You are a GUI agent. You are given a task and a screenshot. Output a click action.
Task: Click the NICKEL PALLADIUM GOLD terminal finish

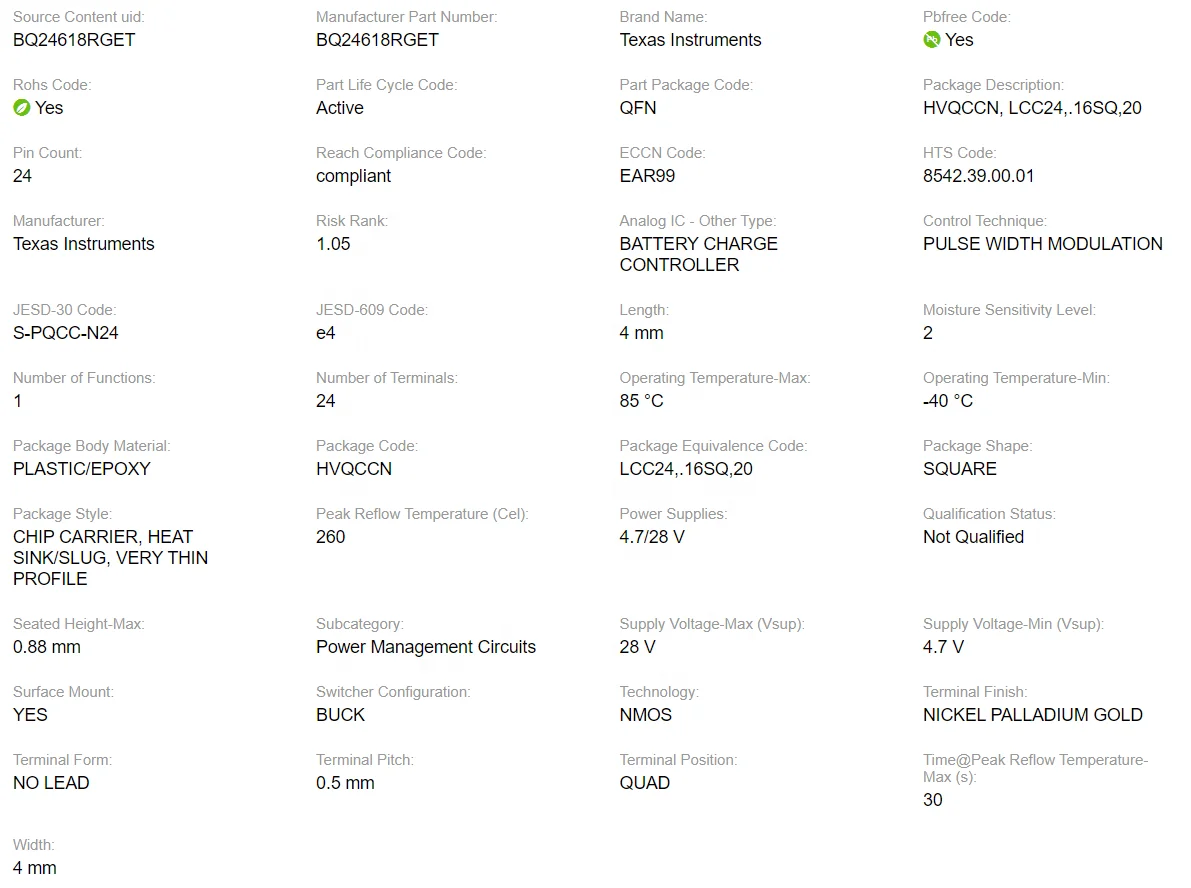1032,715
